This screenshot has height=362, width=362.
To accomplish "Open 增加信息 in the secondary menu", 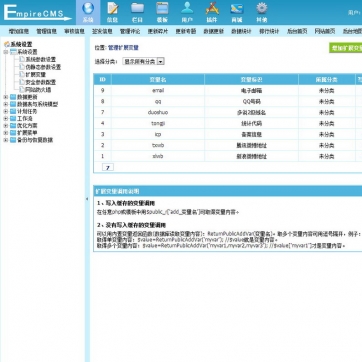I will 19,32.
